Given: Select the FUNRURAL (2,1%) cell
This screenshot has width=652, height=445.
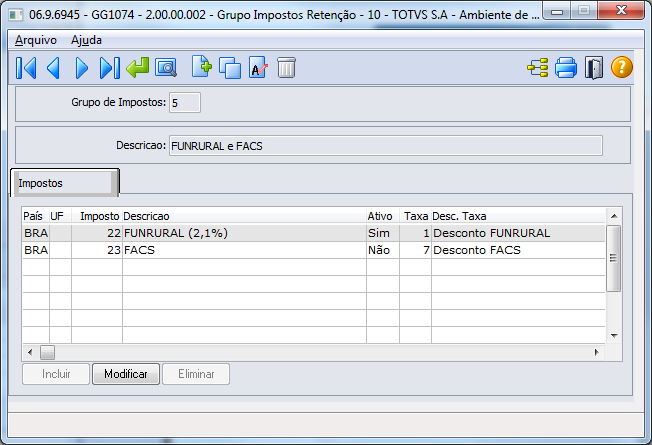Looking at the screenshot, I should (244, 233).
